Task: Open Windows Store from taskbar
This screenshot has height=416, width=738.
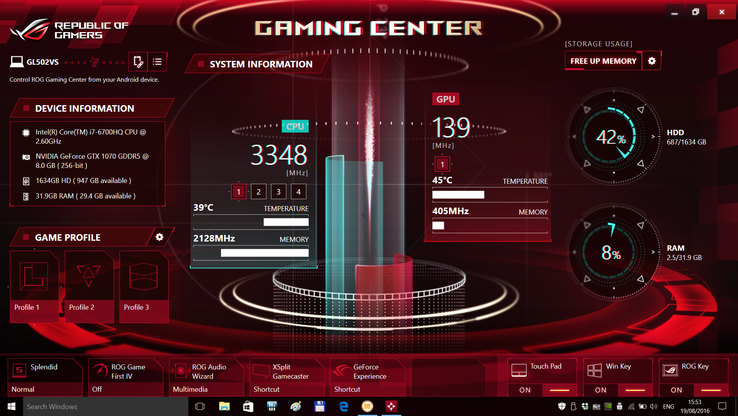Action: 248,406
